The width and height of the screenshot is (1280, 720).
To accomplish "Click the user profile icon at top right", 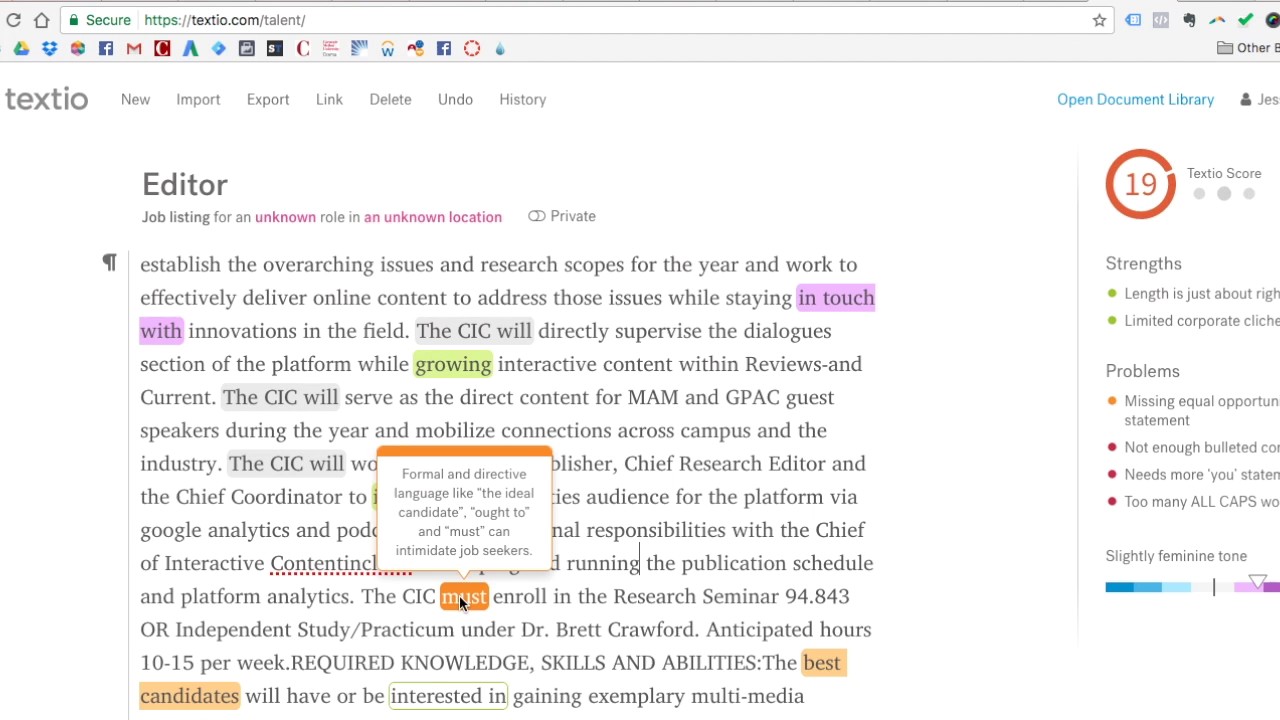I will click(1246, 100).
